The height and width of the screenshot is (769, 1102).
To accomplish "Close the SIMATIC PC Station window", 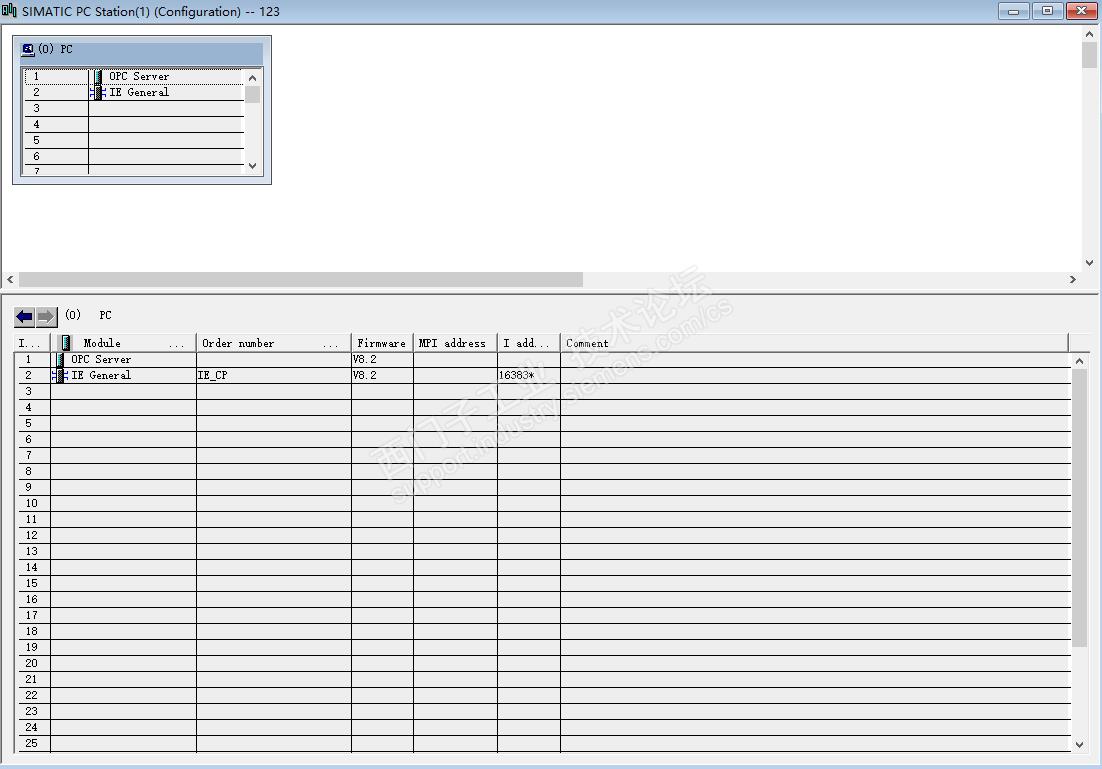I will tap(1081, 11).
